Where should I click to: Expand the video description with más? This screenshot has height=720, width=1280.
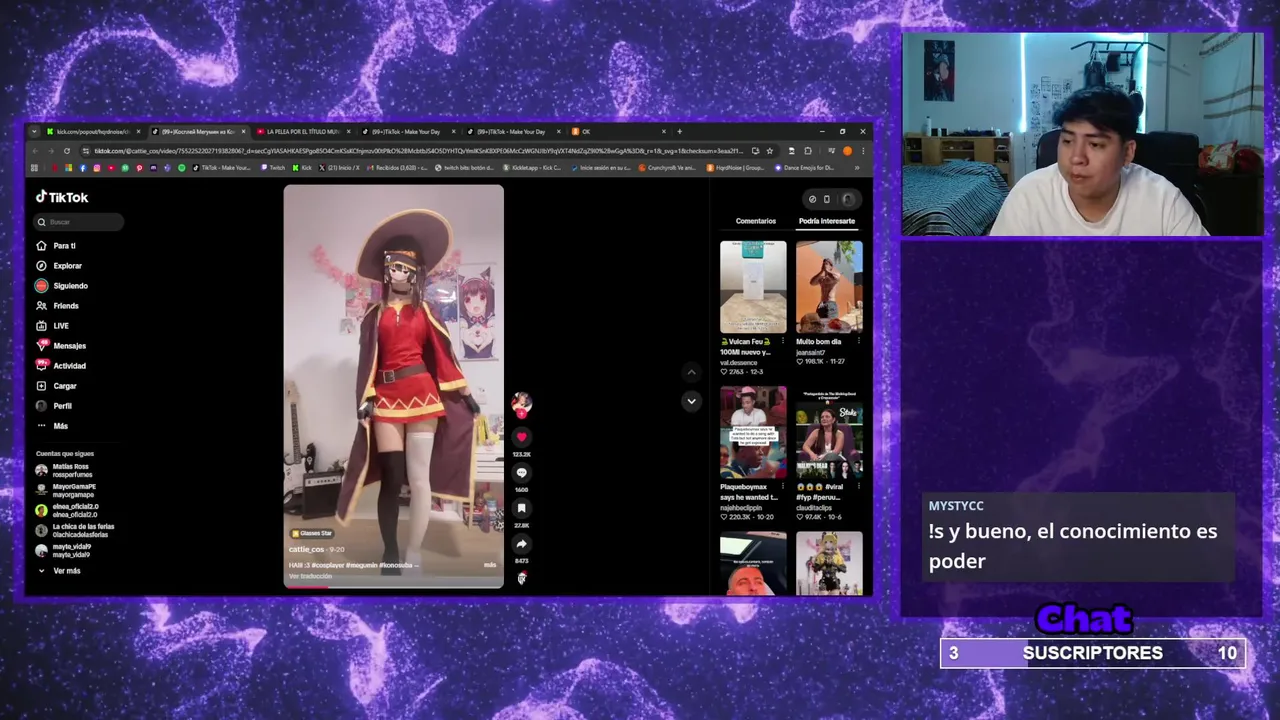[x=490, y=565]
